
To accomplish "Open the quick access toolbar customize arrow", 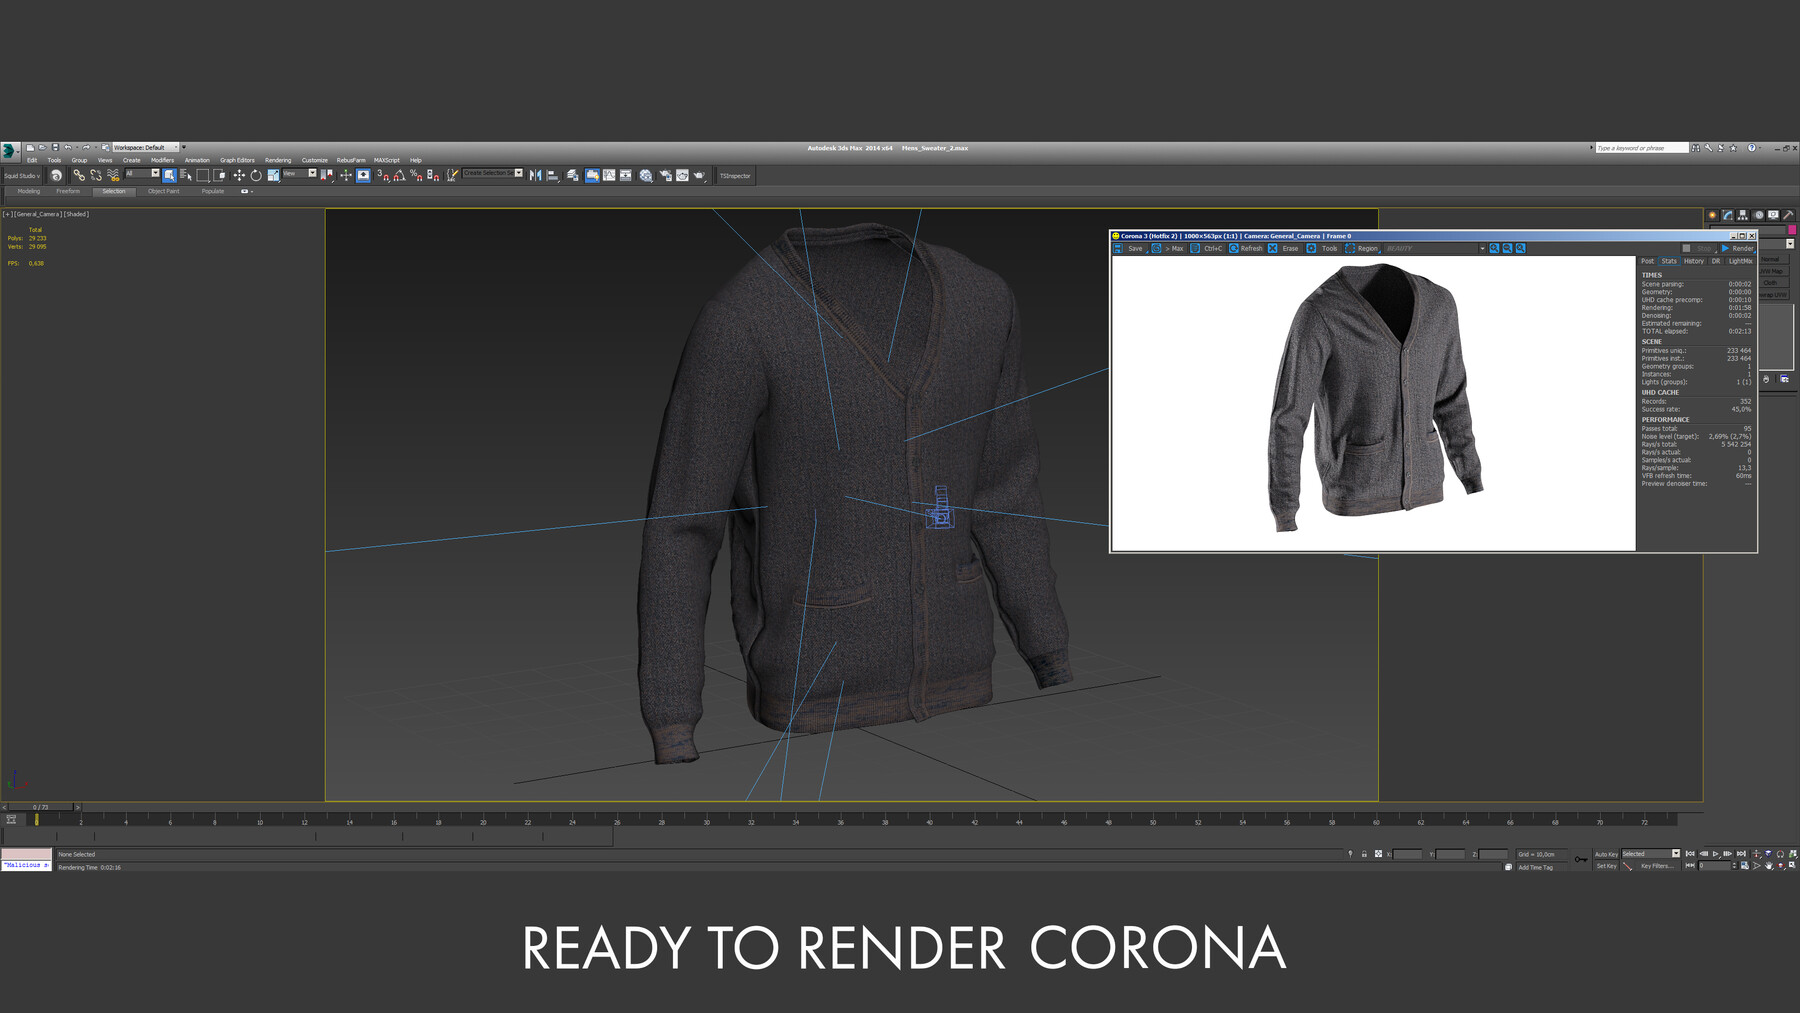I will pyautogui.click(x=184, y=147).
